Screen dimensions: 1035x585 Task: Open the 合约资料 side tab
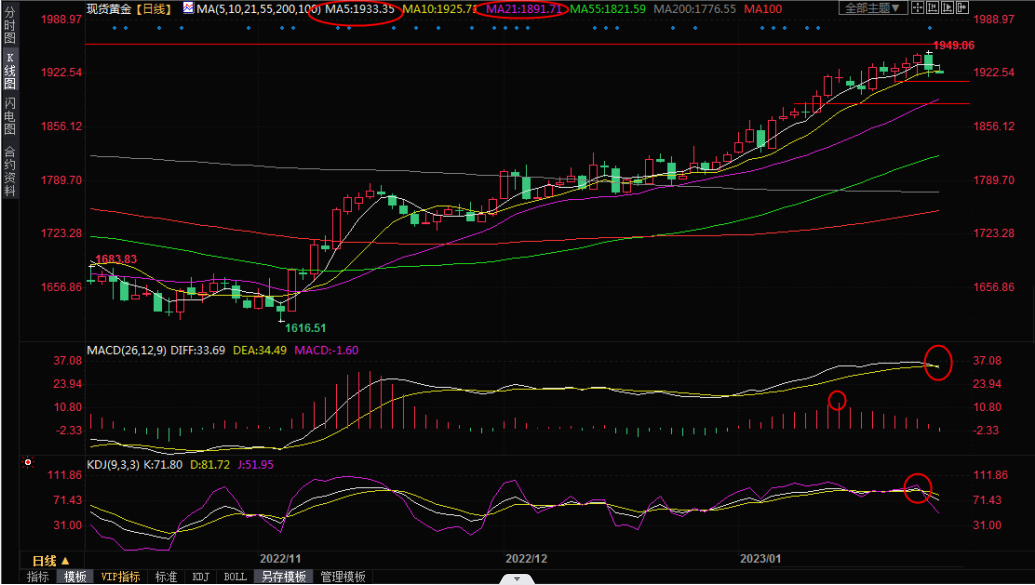coord(9,170)
